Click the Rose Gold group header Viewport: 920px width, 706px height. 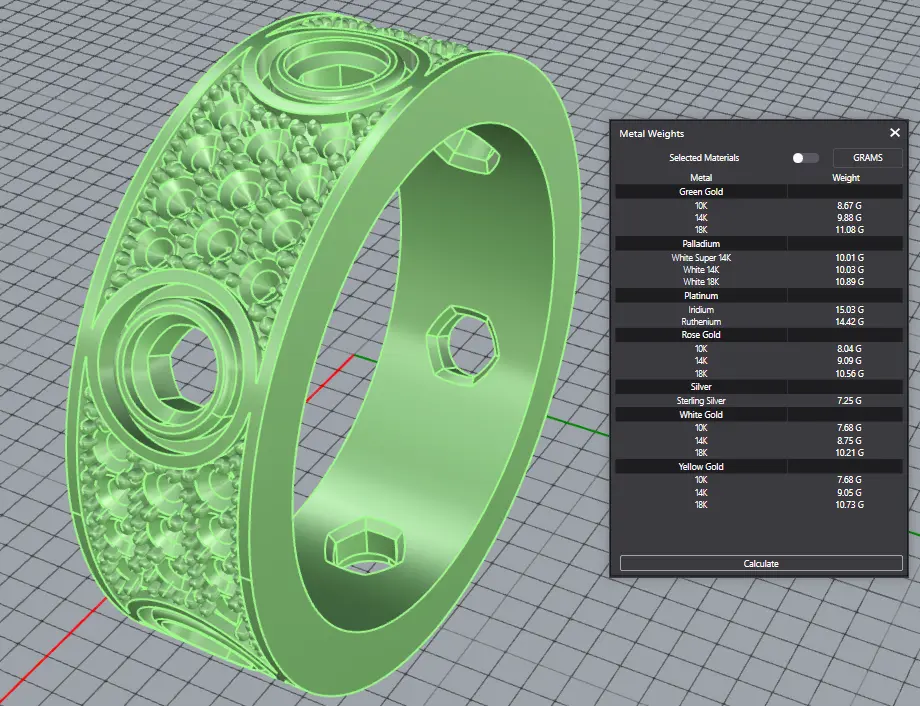coord(701,335)
